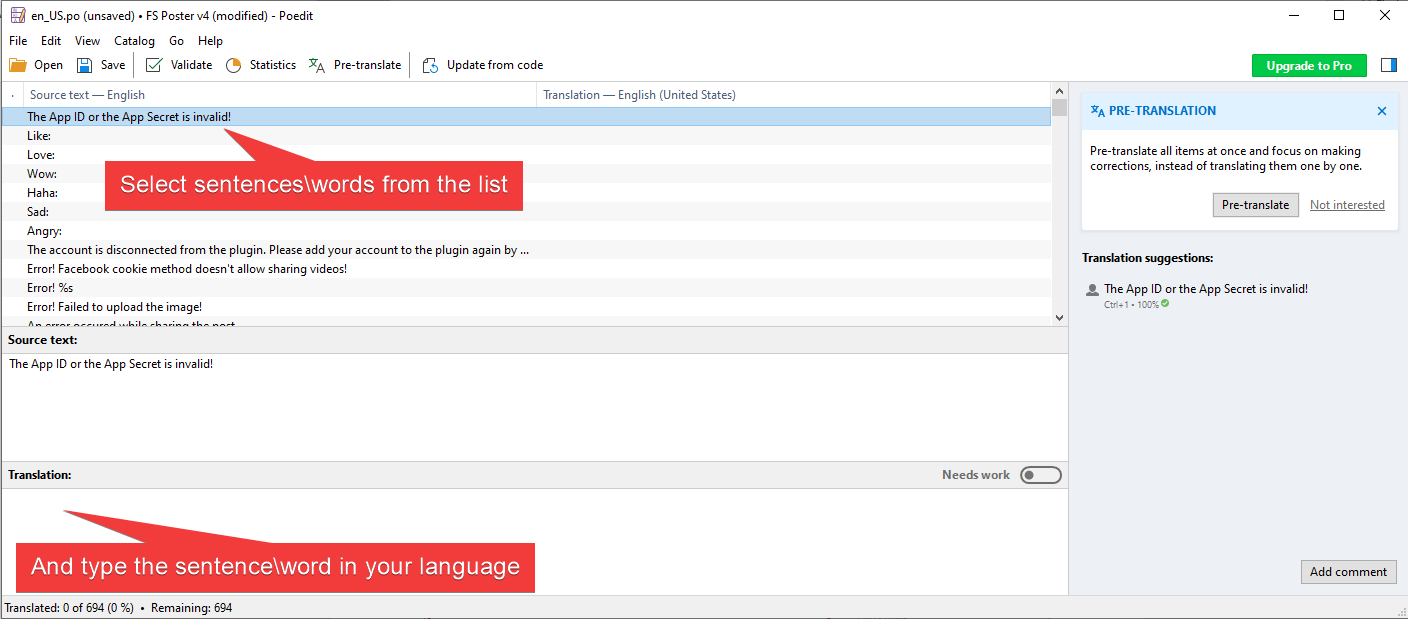Image resolution: width=1408 pixels, height=619 pixels.
Task: Select the 'Error! %s' row
Action: tap(526, 288)
